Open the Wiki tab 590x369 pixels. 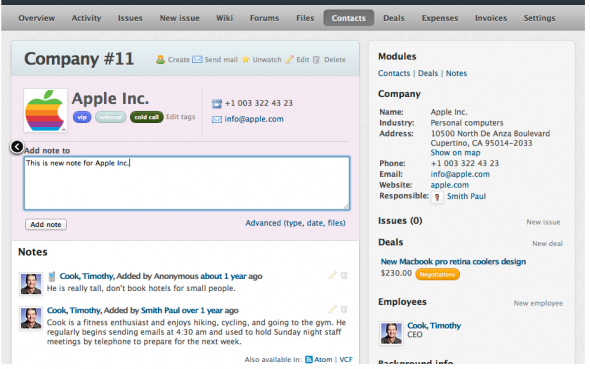tap(224, 18)
